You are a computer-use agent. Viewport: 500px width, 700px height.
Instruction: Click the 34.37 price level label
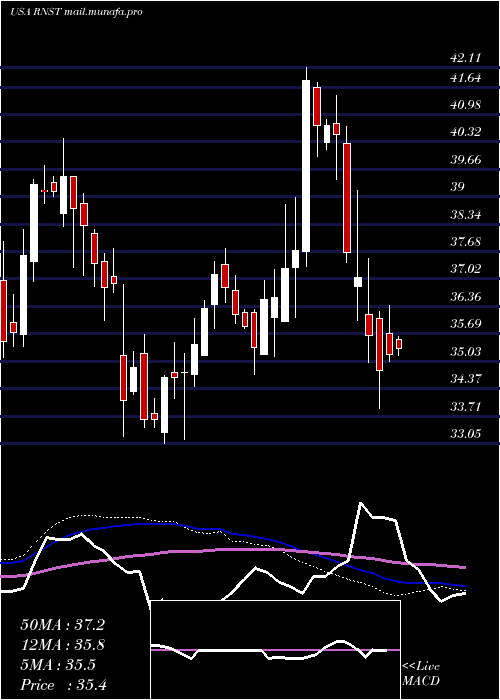[466, 379]
